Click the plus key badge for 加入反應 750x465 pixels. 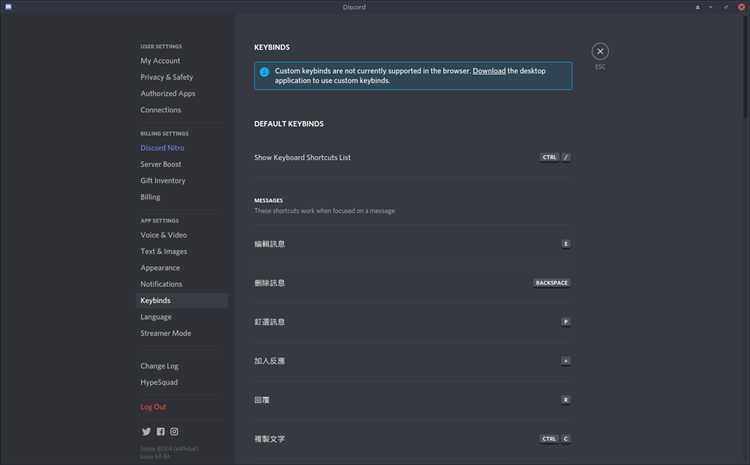point(566,361)
